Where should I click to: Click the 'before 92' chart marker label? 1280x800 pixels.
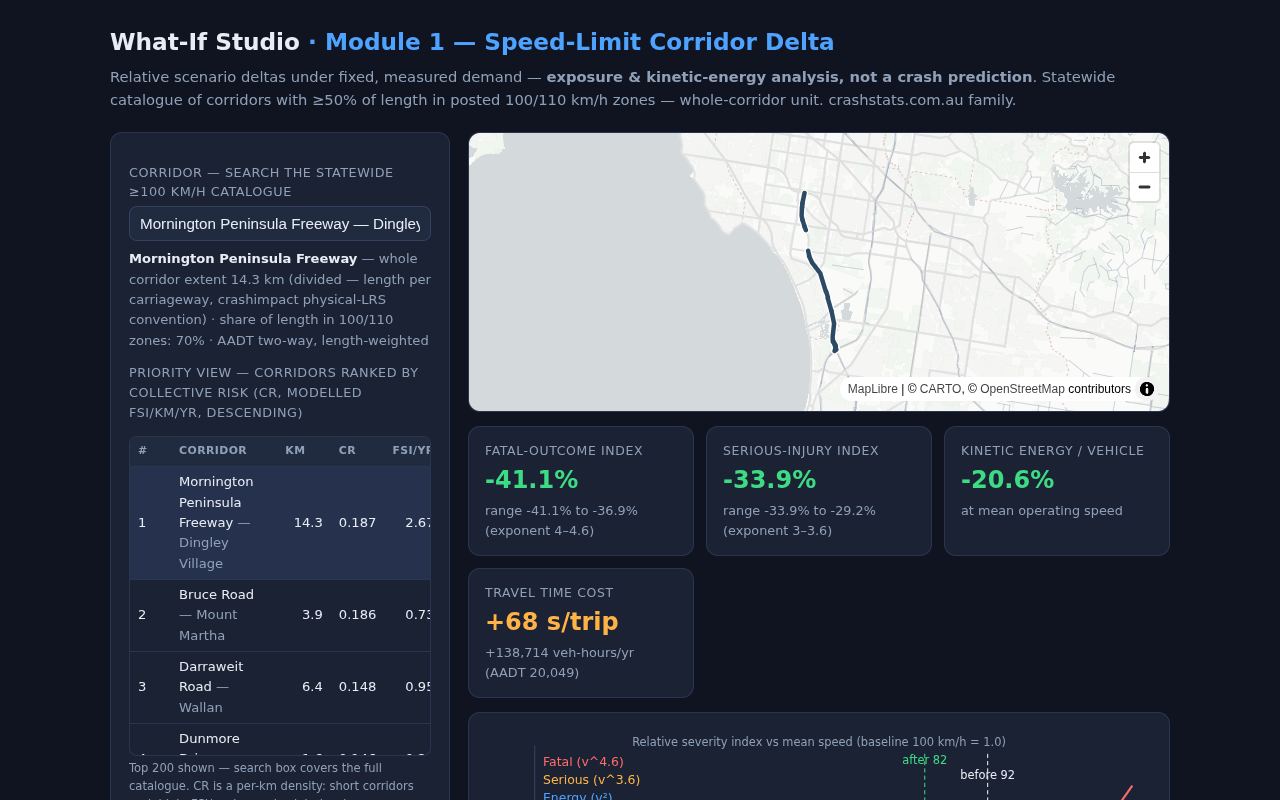pyautogui.click(x=987, y=775)
